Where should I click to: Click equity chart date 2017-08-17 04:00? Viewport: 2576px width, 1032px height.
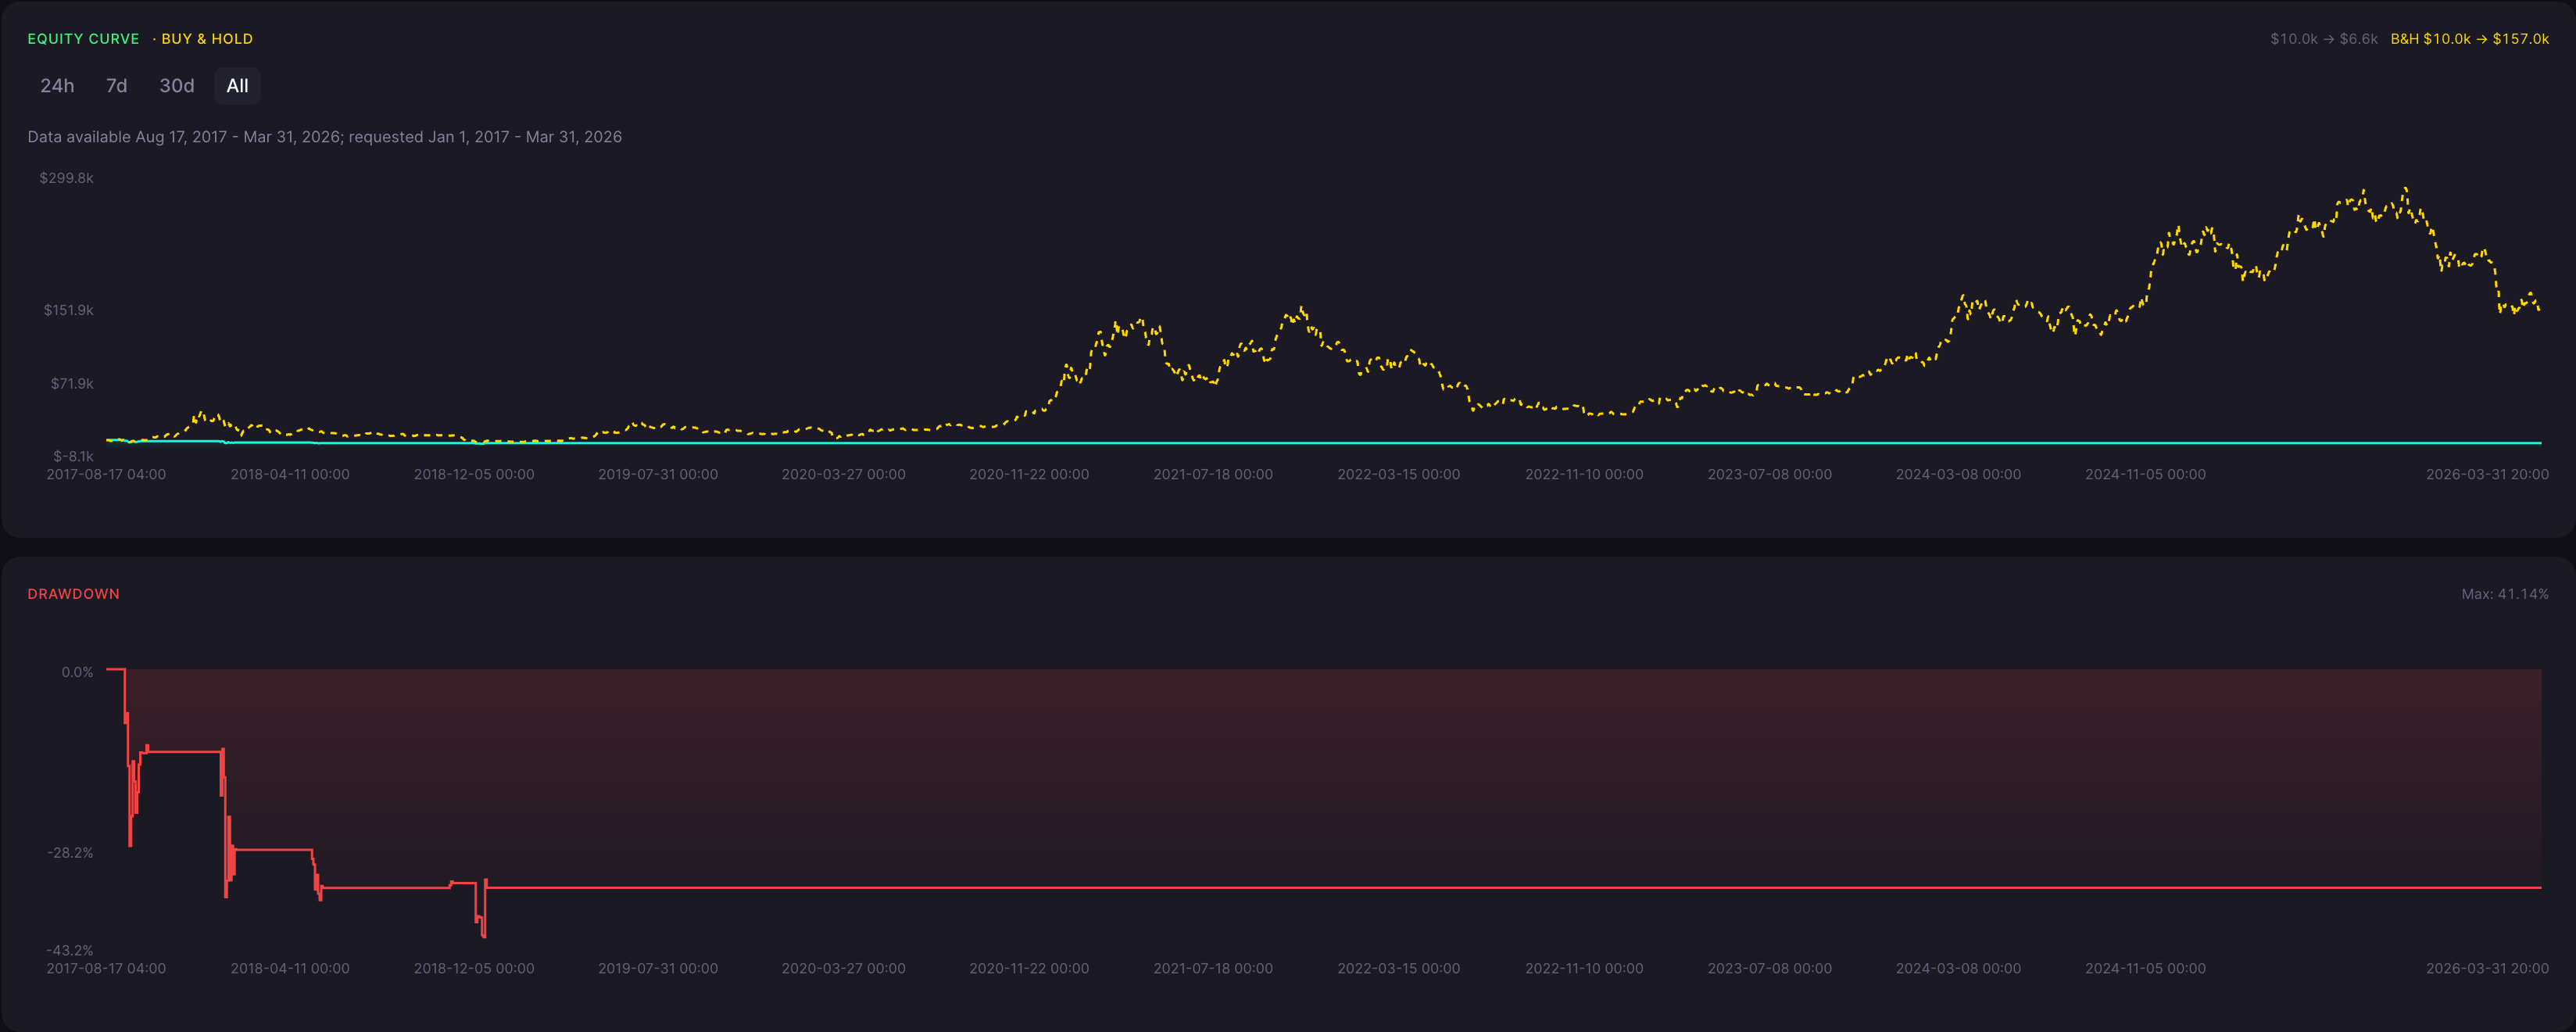106,474
